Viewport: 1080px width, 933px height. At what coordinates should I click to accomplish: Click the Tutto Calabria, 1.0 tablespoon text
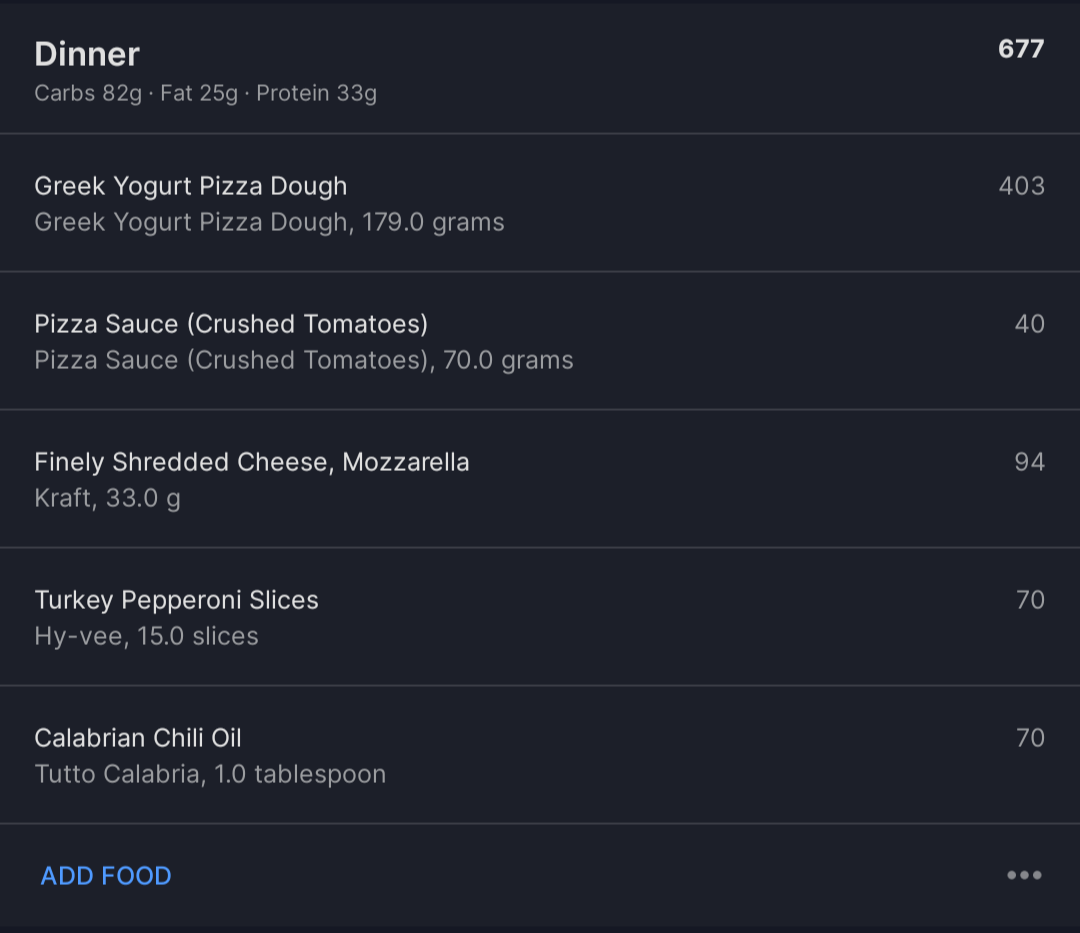click(210, 774)
